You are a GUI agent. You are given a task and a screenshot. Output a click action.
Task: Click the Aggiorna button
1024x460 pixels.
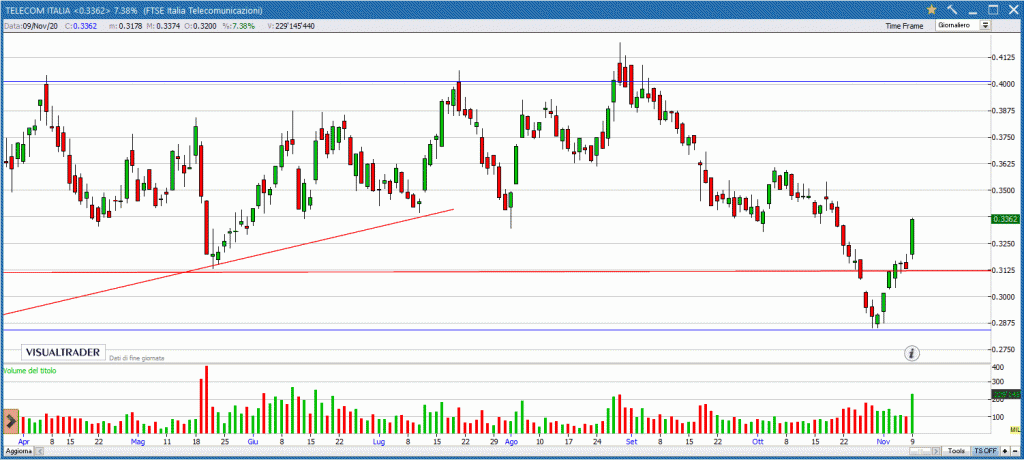[x=18, y=452]
